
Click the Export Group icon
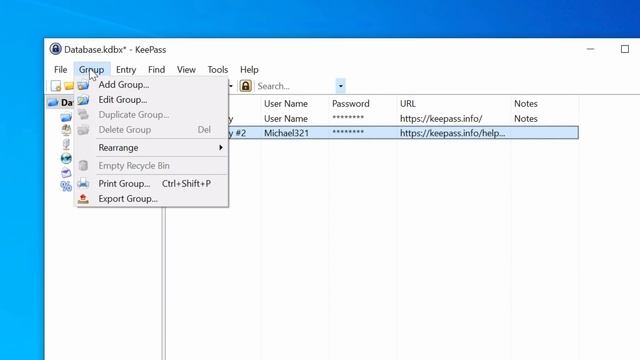coord(83,199)
